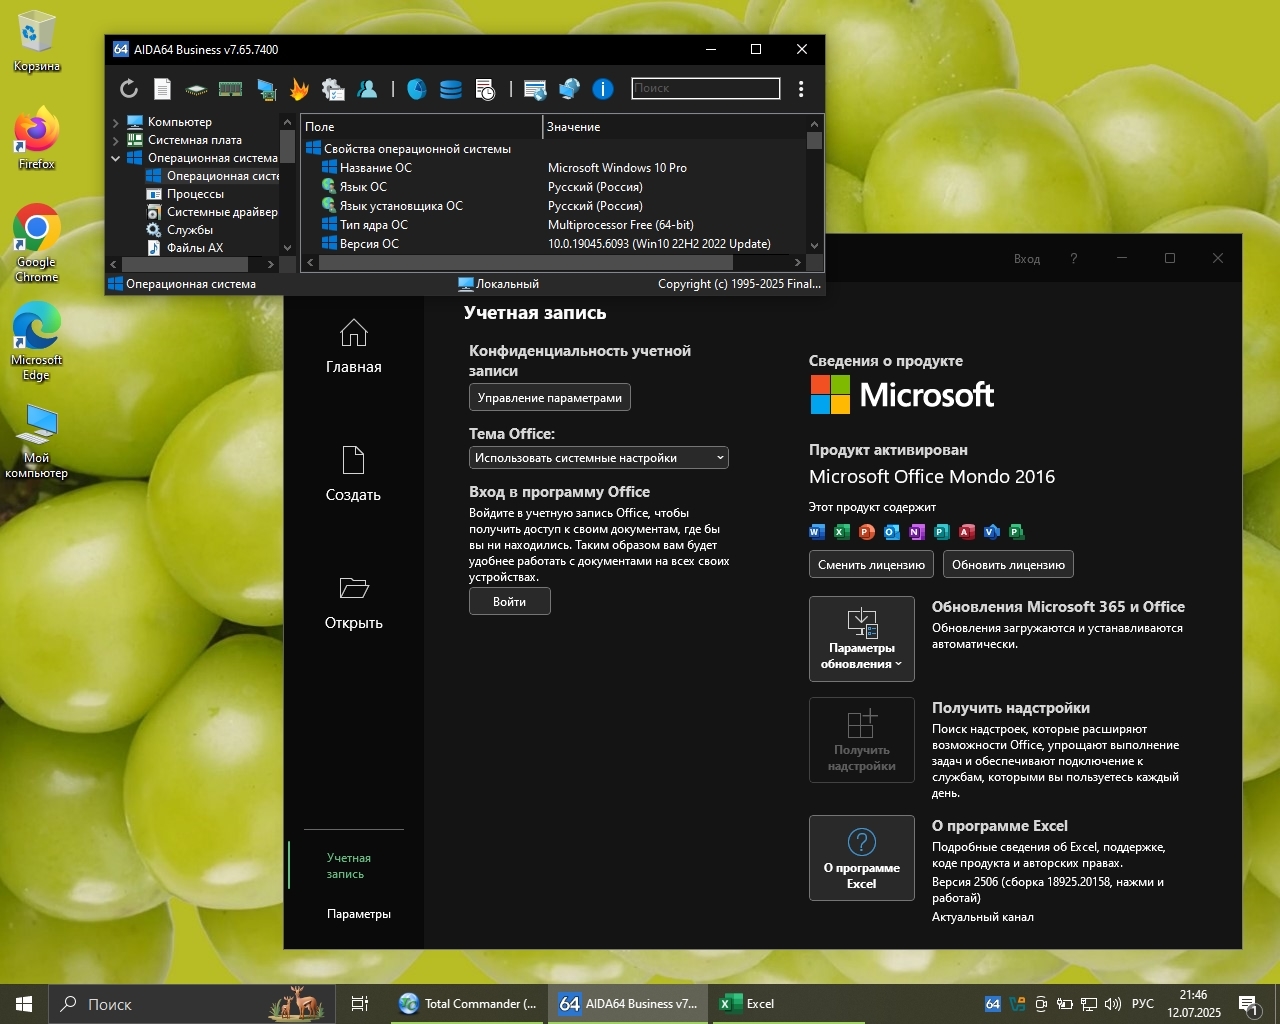
Task: Click the Excel icon under product contents
Action: [x=842, y=532]
